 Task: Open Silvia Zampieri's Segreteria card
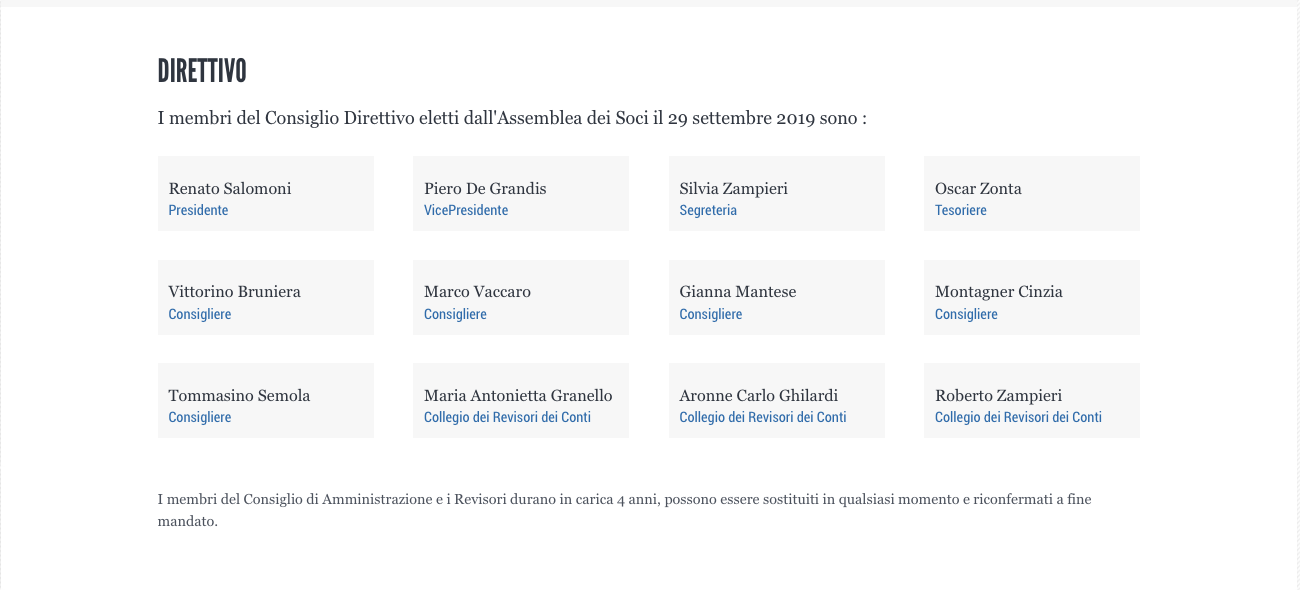[x=777, y=193]
